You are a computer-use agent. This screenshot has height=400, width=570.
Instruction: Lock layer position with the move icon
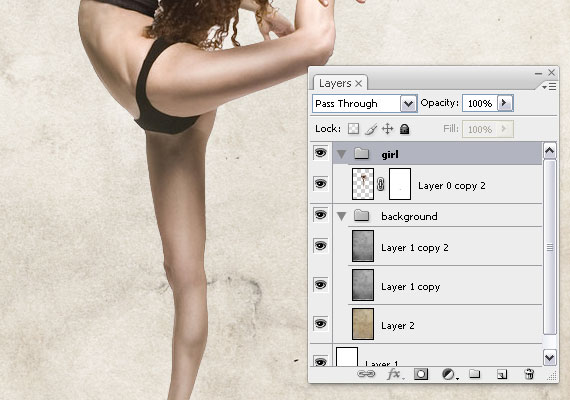[388, 129]
